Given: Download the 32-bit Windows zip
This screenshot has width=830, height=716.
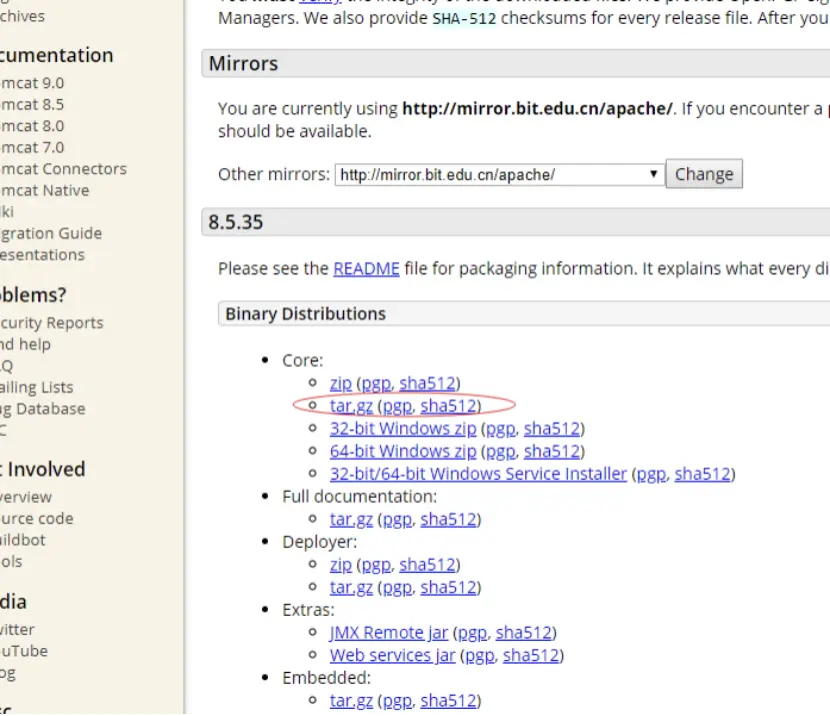Looking at the screenshot, I should [x=403, y=429].
